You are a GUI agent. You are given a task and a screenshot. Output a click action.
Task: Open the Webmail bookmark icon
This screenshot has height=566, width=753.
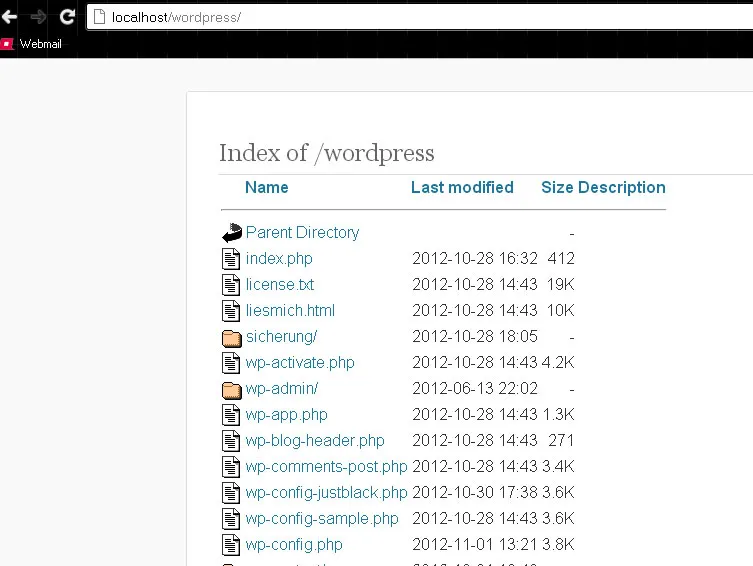[7, 44]
